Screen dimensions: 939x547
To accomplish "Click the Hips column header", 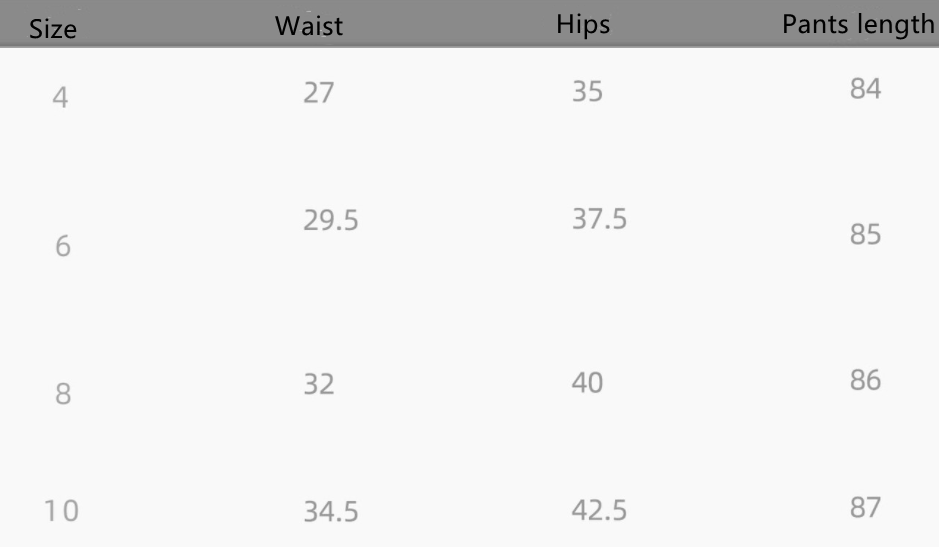I will pyautogui.click(x=583, y=25).
